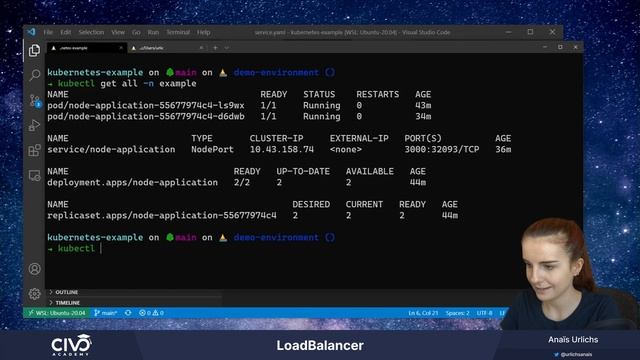This screenshot has height=360, width=640.
Task: Click the <none> external IP value
Action: point(346,149)
